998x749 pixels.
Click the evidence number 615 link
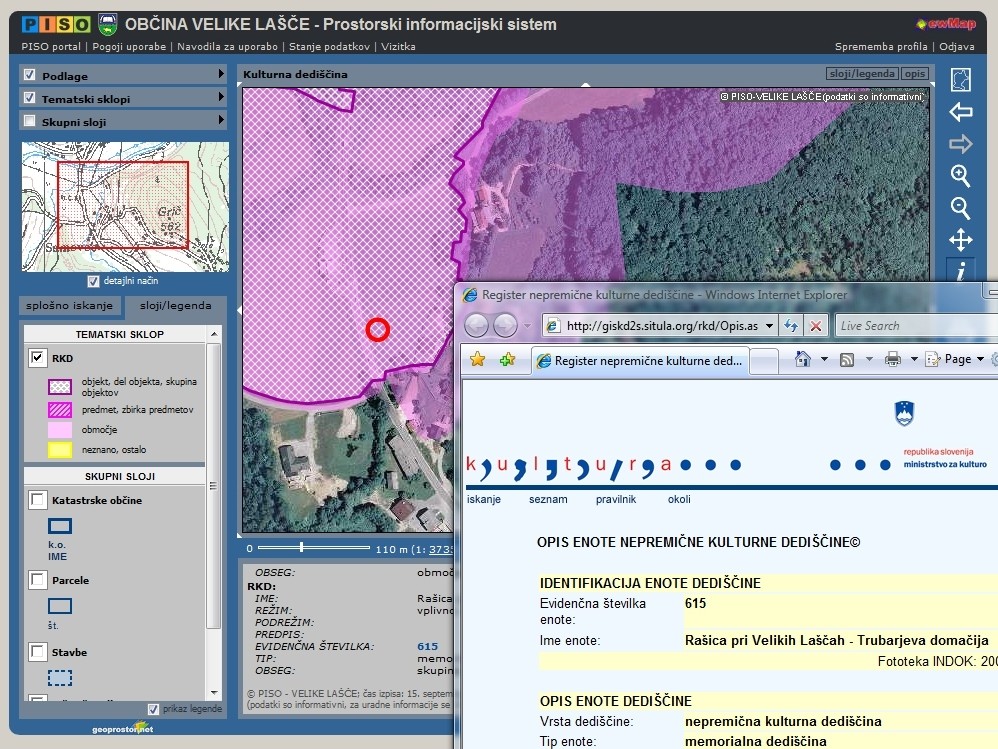(427, 646)
